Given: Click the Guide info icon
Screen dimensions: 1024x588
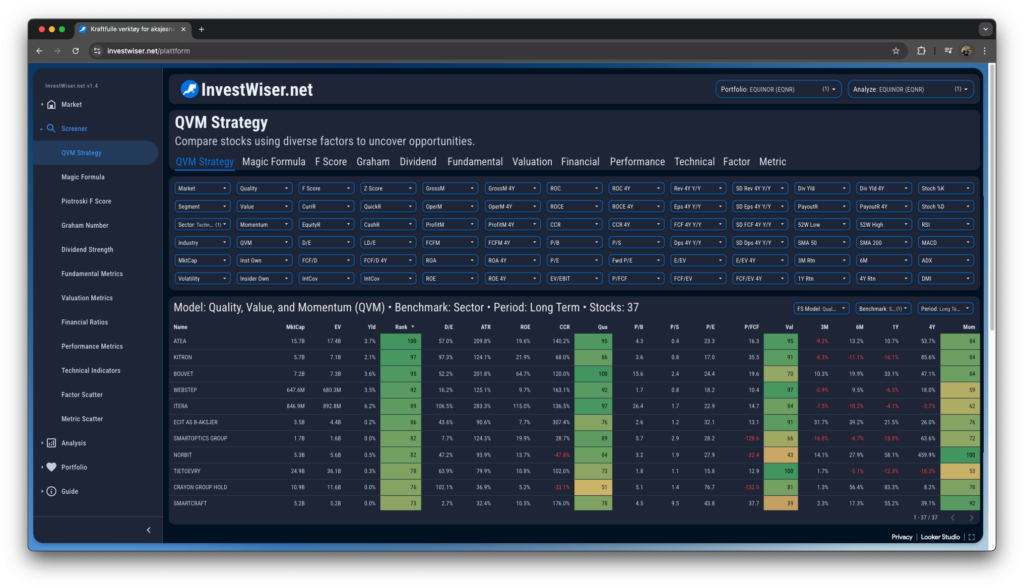Looking at the screenshot, I should (x=52, y=491).
